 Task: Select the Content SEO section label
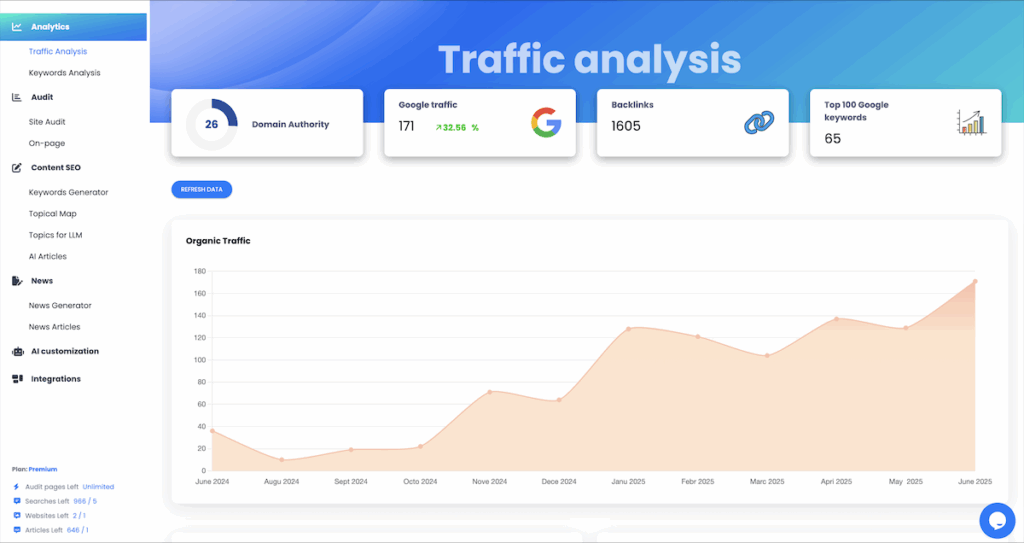coord(56,168)
